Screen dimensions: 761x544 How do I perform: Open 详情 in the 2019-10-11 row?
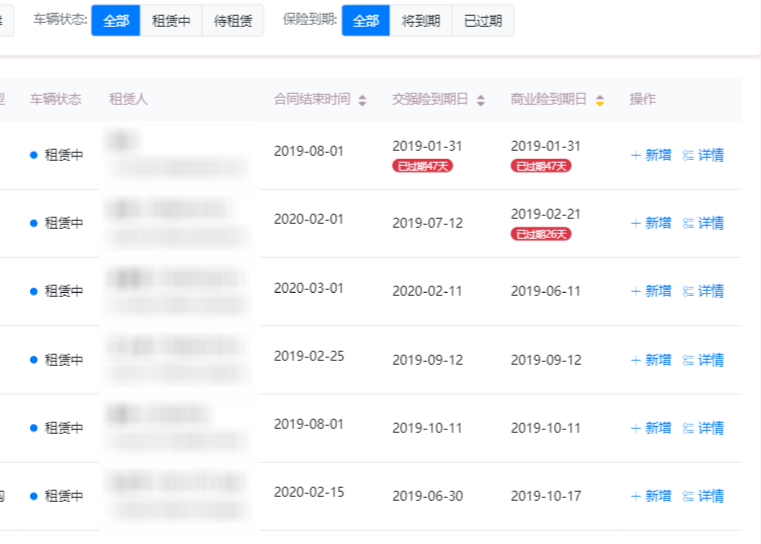pos(703,428)
